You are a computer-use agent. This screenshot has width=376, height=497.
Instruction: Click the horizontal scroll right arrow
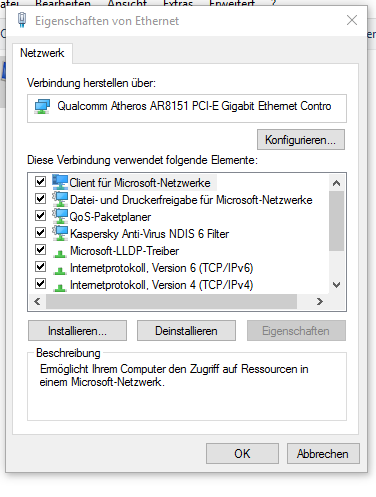point(320,302)
